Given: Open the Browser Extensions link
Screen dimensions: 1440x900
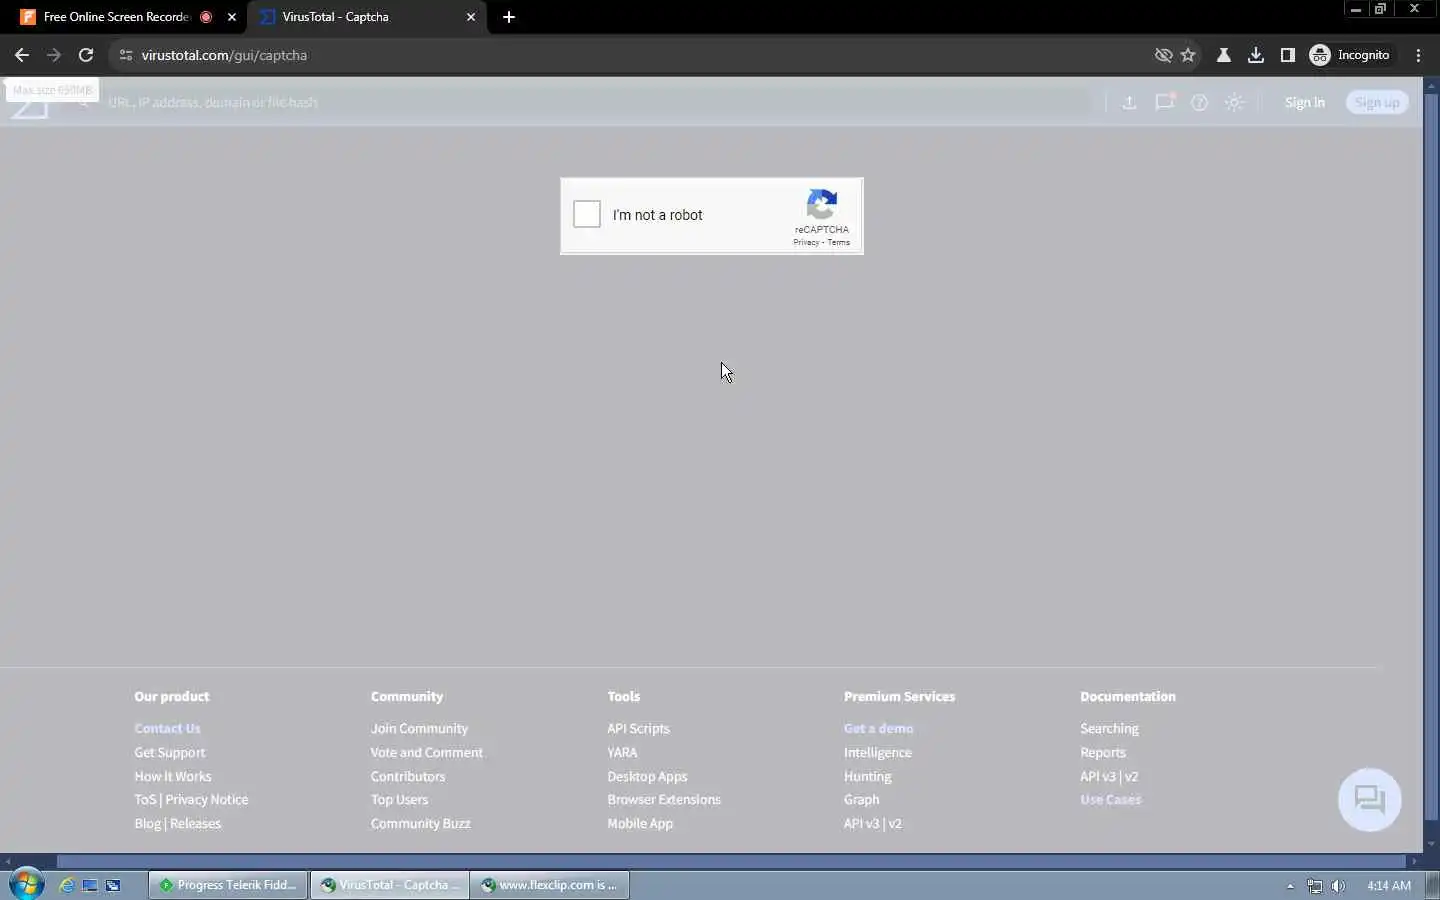Looking at the screenshot, I should pyautogui.click(x=664, y=800).
